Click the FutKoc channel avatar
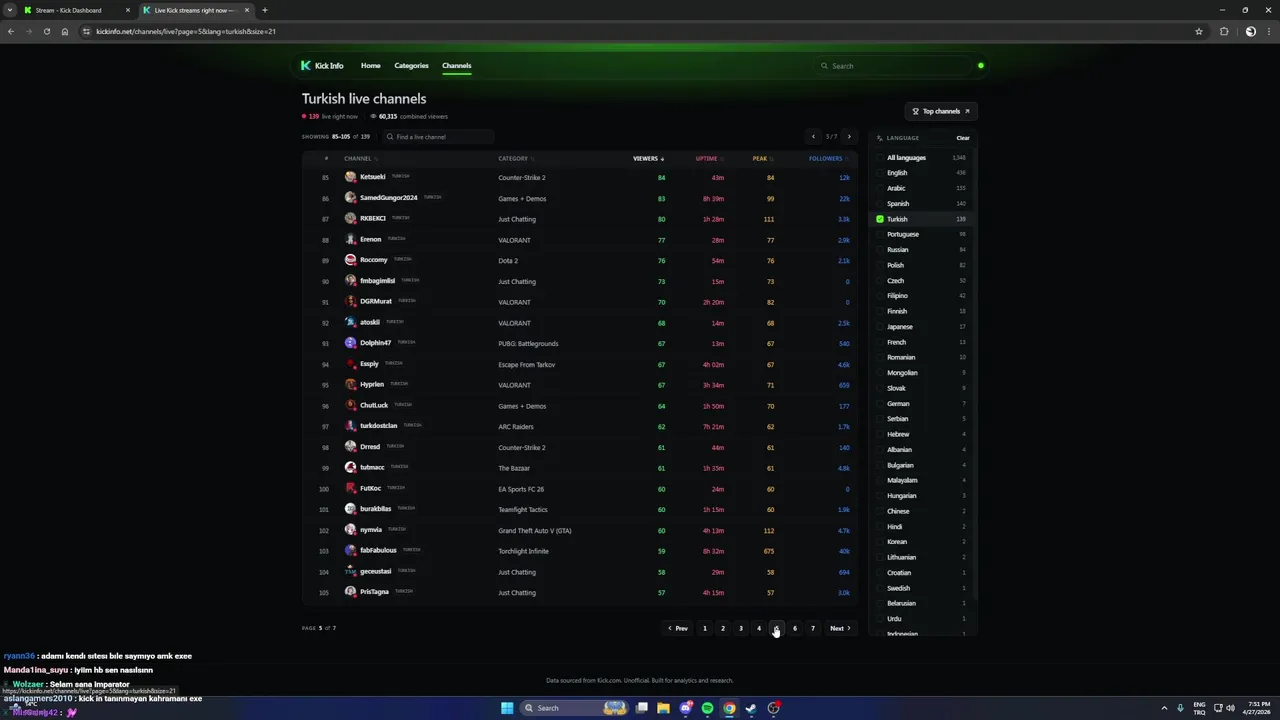The width and height of the screenshot is (1280, 720). pos(350,488)
